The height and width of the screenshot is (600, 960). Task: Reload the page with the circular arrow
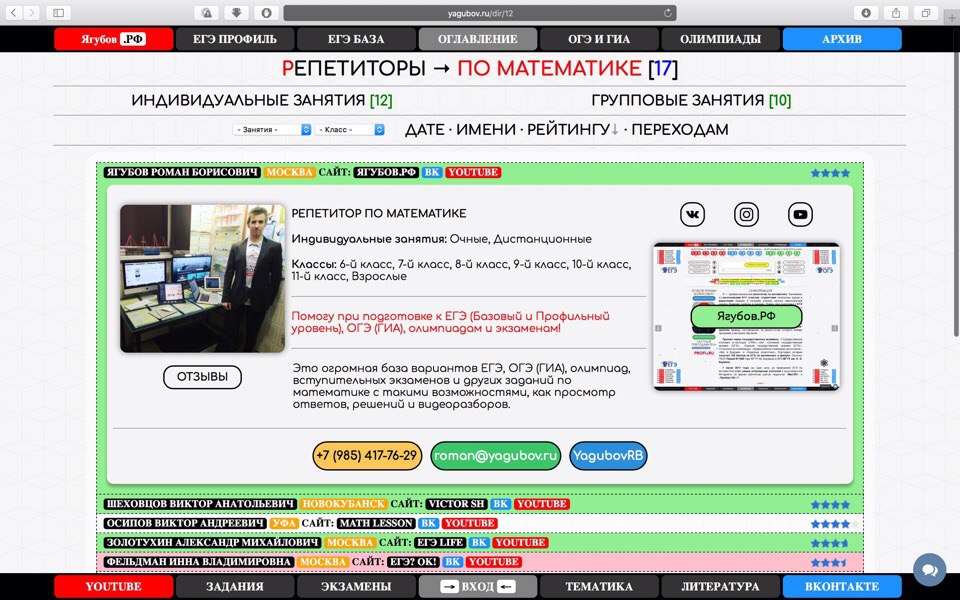pyautogui.click(x=668, y=12)
